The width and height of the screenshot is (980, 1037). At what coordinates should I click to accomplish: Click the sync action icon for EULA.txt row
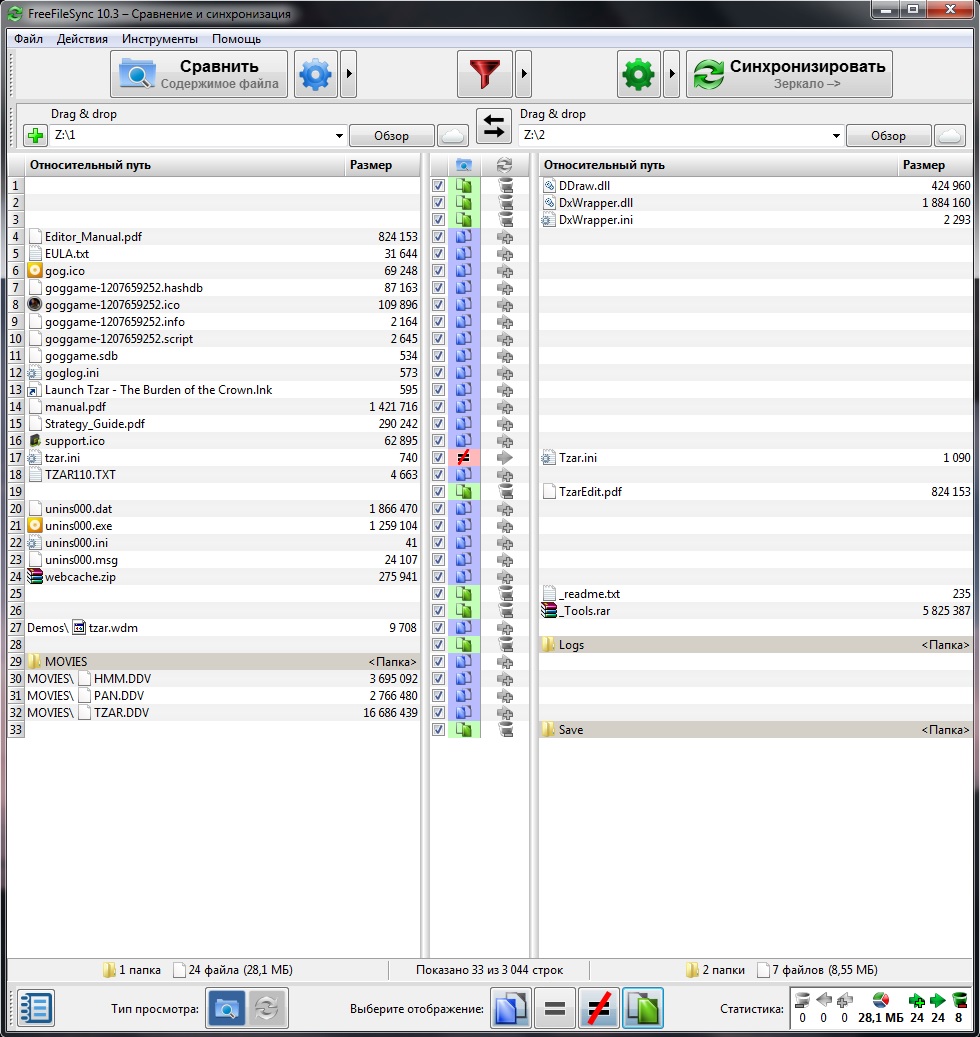pyautogui.click(x=505, y=254)
